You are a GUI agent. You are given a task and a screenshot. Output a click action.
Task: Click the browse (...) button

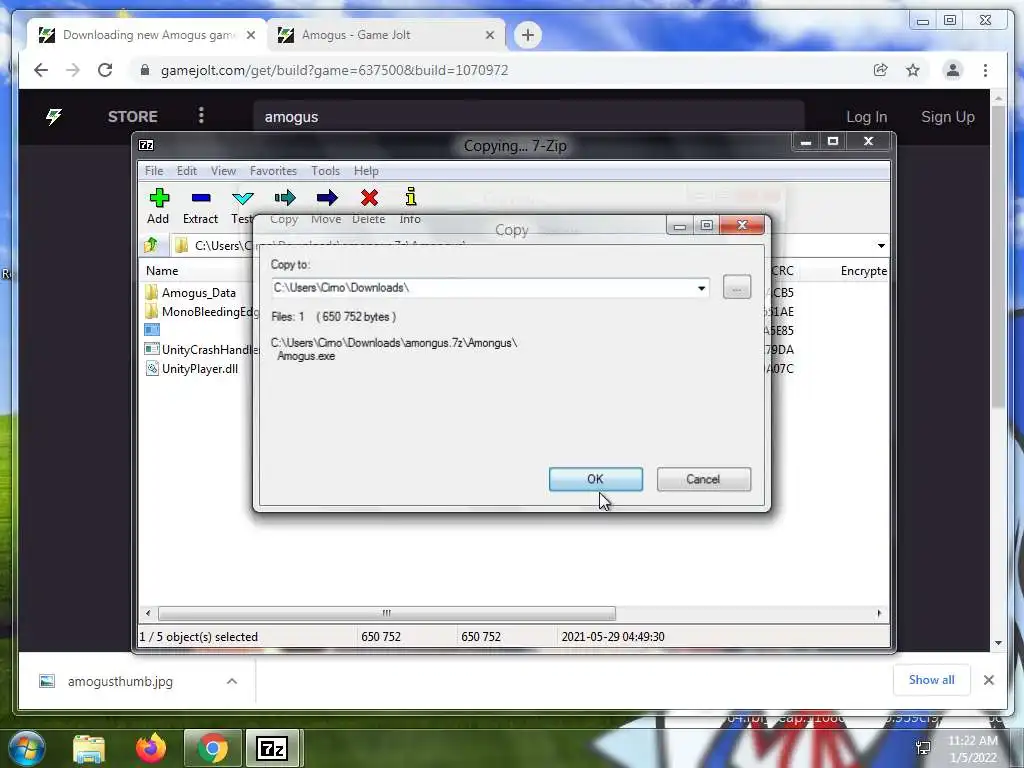coord(737,287)
